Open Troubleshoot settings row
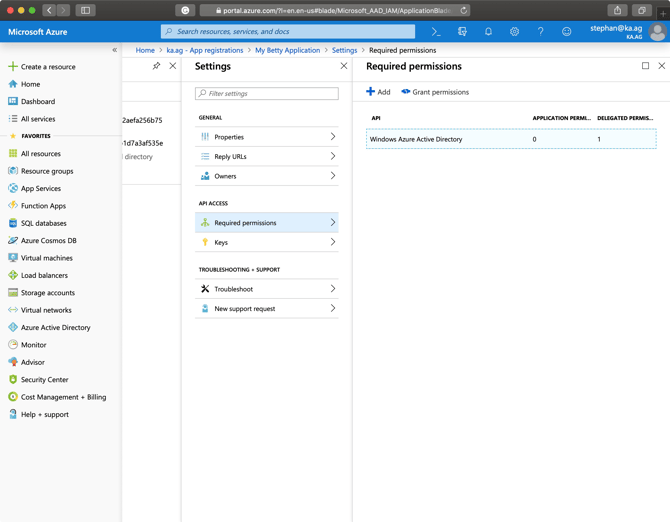 (x=267, y=289)
